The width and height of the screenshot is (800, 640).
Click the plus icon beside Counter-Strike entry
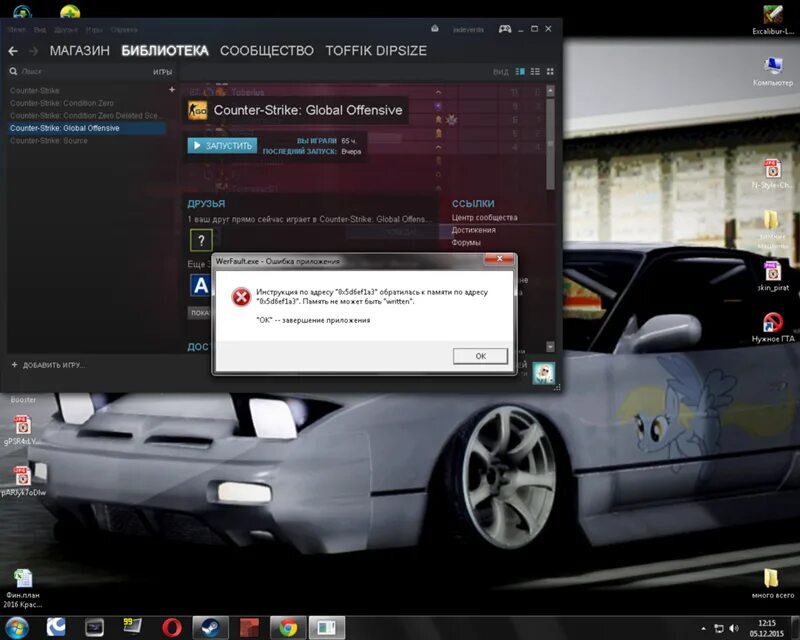click(x=172, y=90)
